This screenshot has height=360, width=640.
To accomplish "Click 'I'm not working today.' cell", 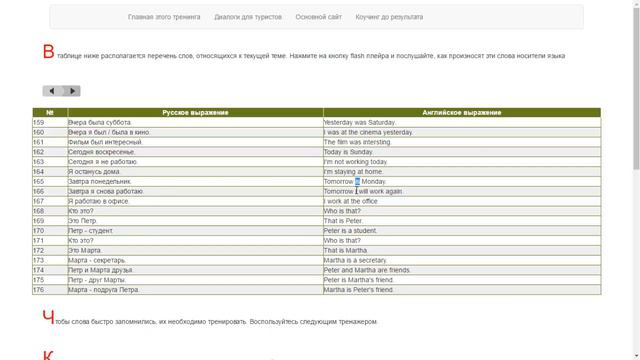I will (x=462, y=162).
